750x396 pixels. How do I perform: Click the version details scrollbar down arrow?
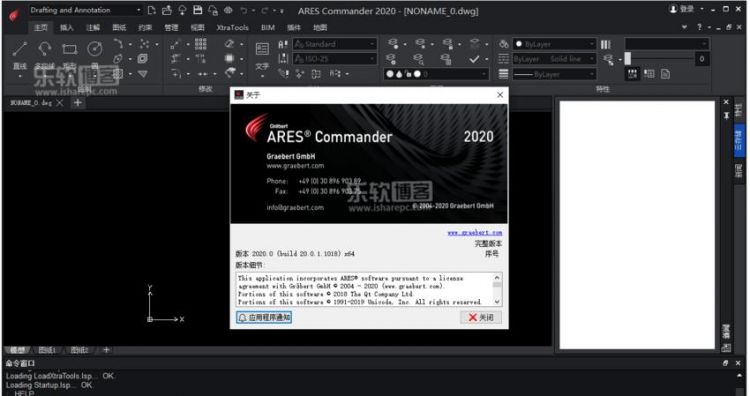[x=497, y=302]
